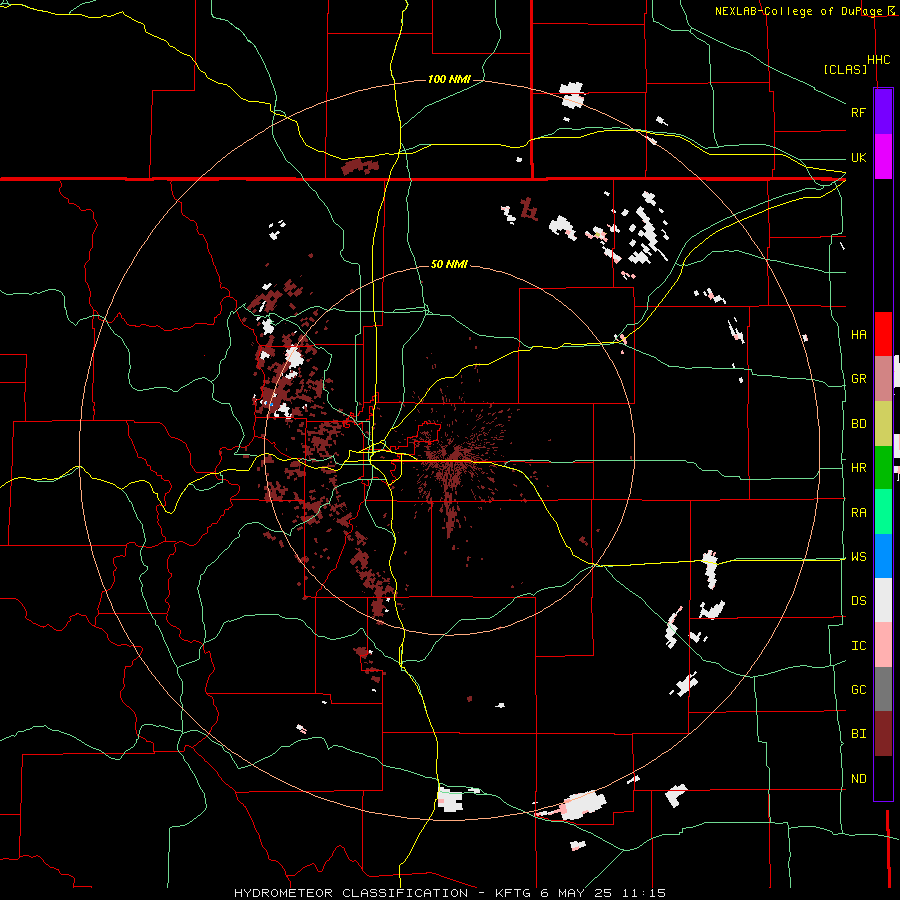Click the 'RA' legend label

click(x=858, y=513)
